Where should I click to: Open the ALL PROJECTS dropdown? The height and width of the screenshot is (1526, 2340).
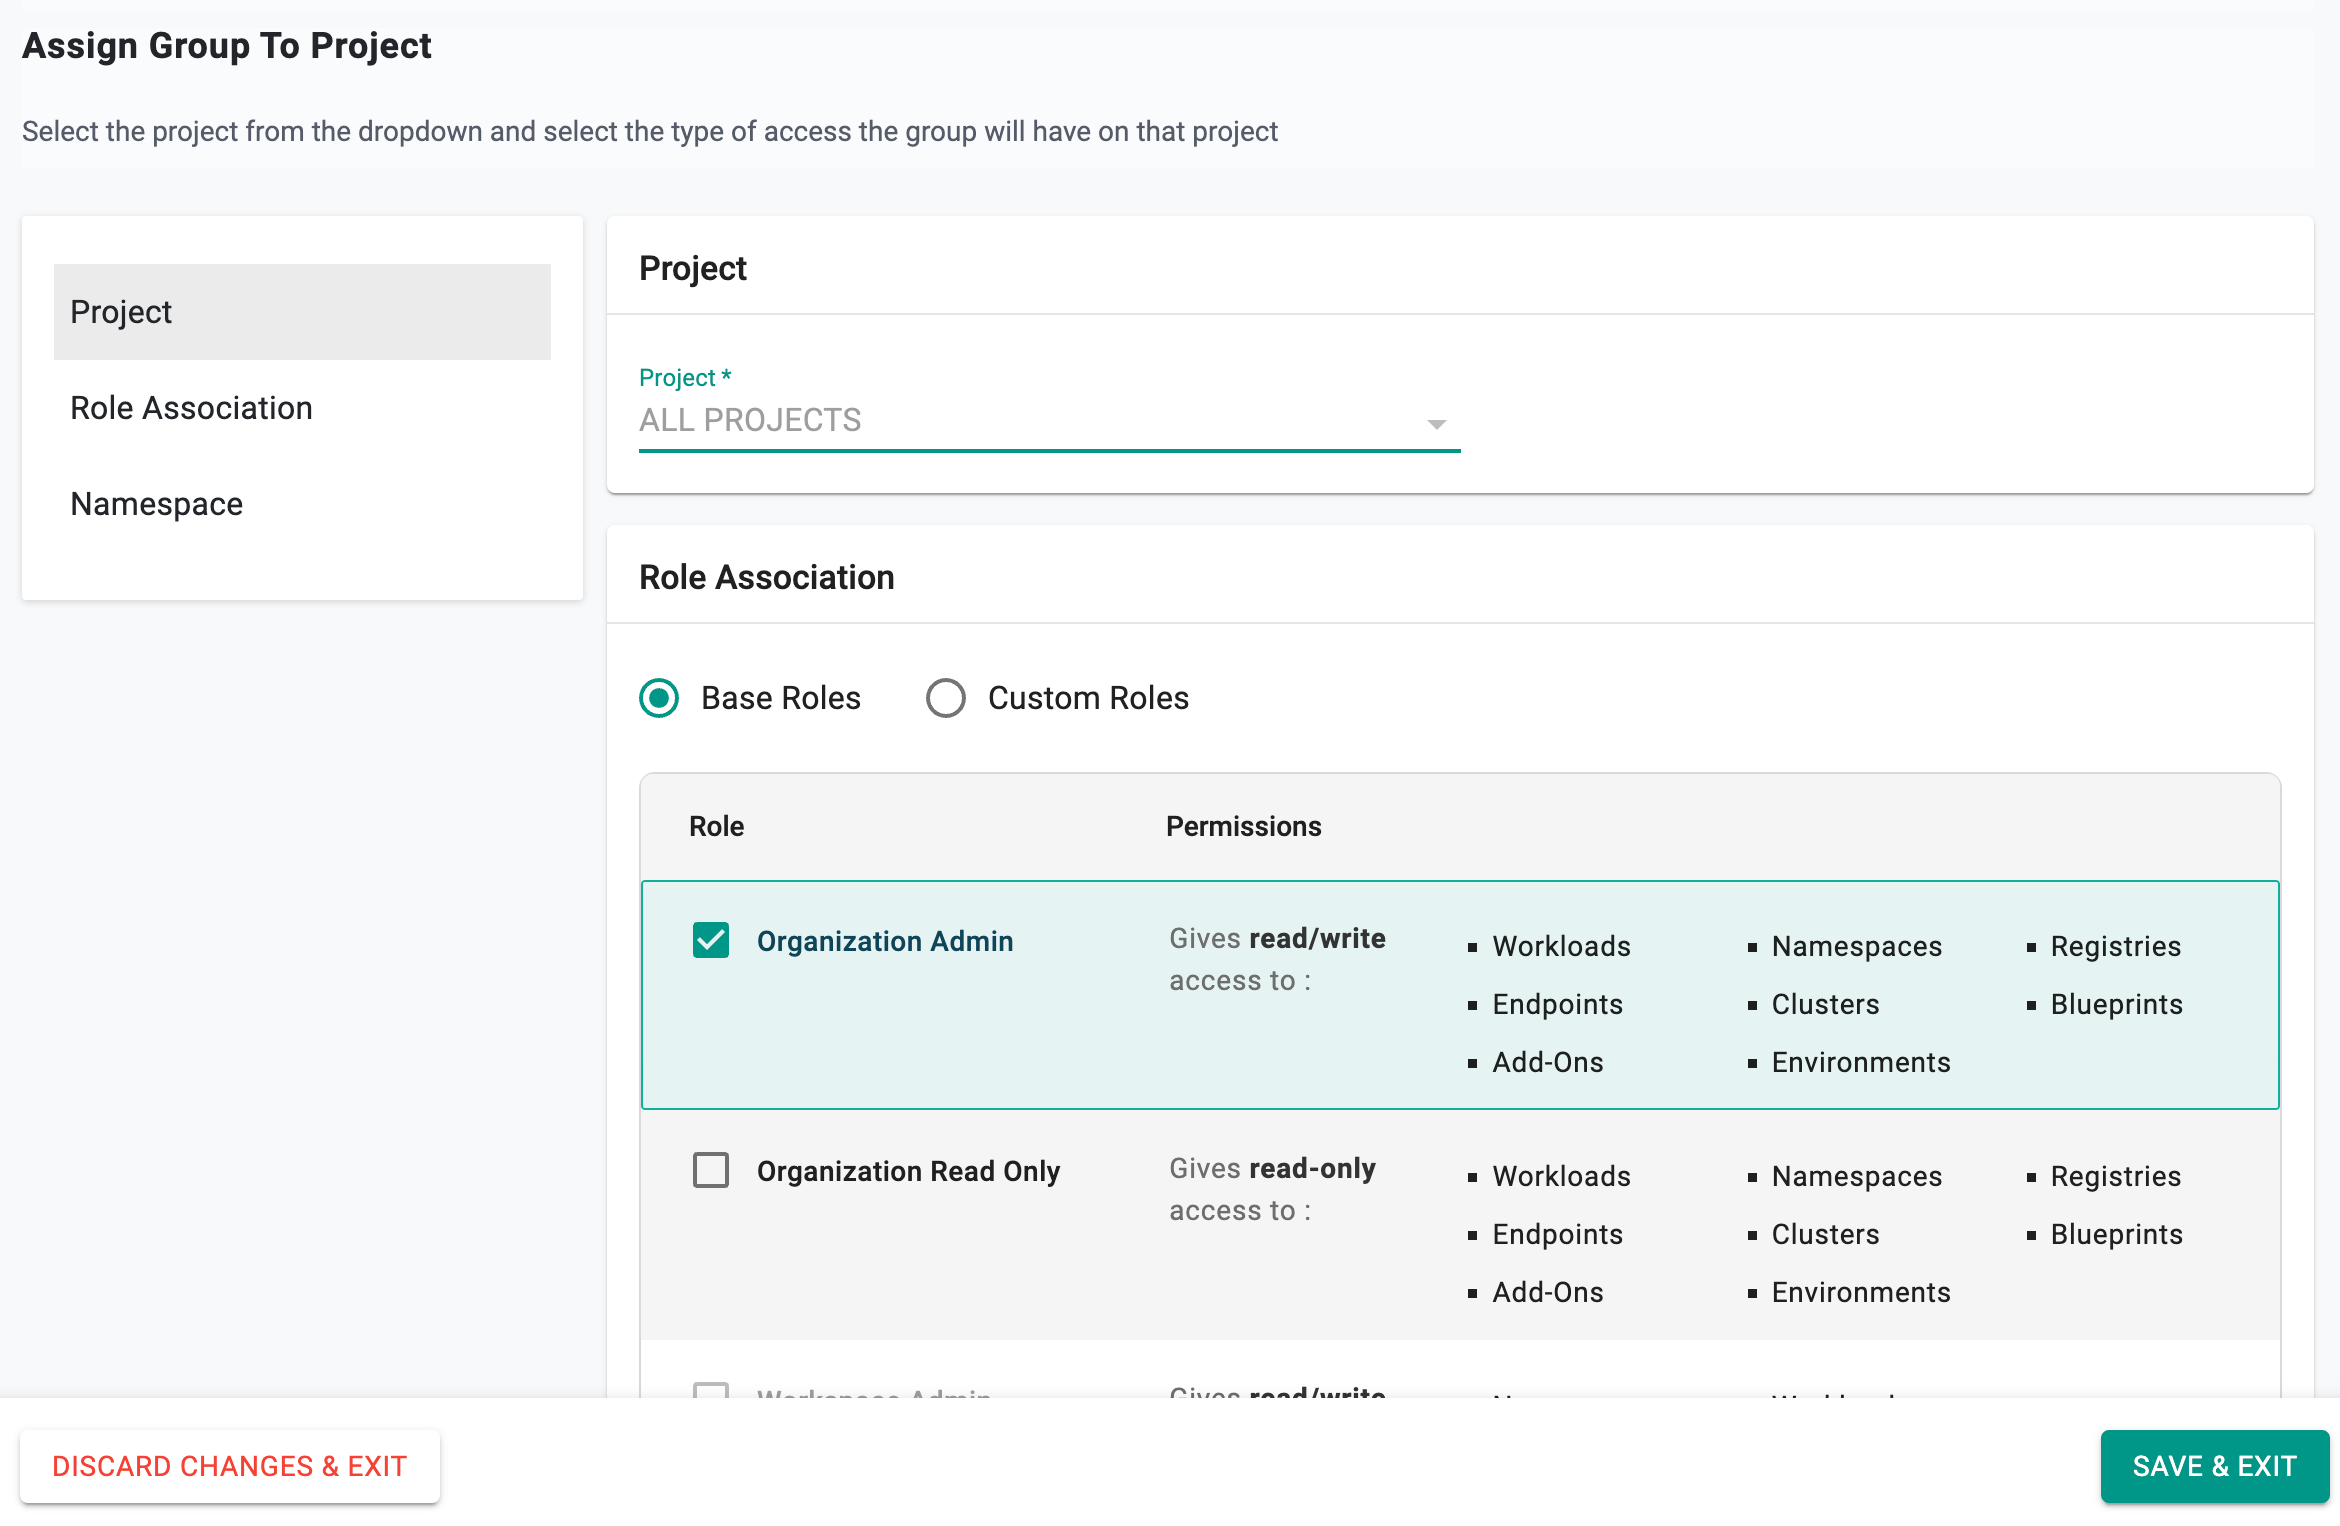pyautogui.click(x=1049, y=420)
